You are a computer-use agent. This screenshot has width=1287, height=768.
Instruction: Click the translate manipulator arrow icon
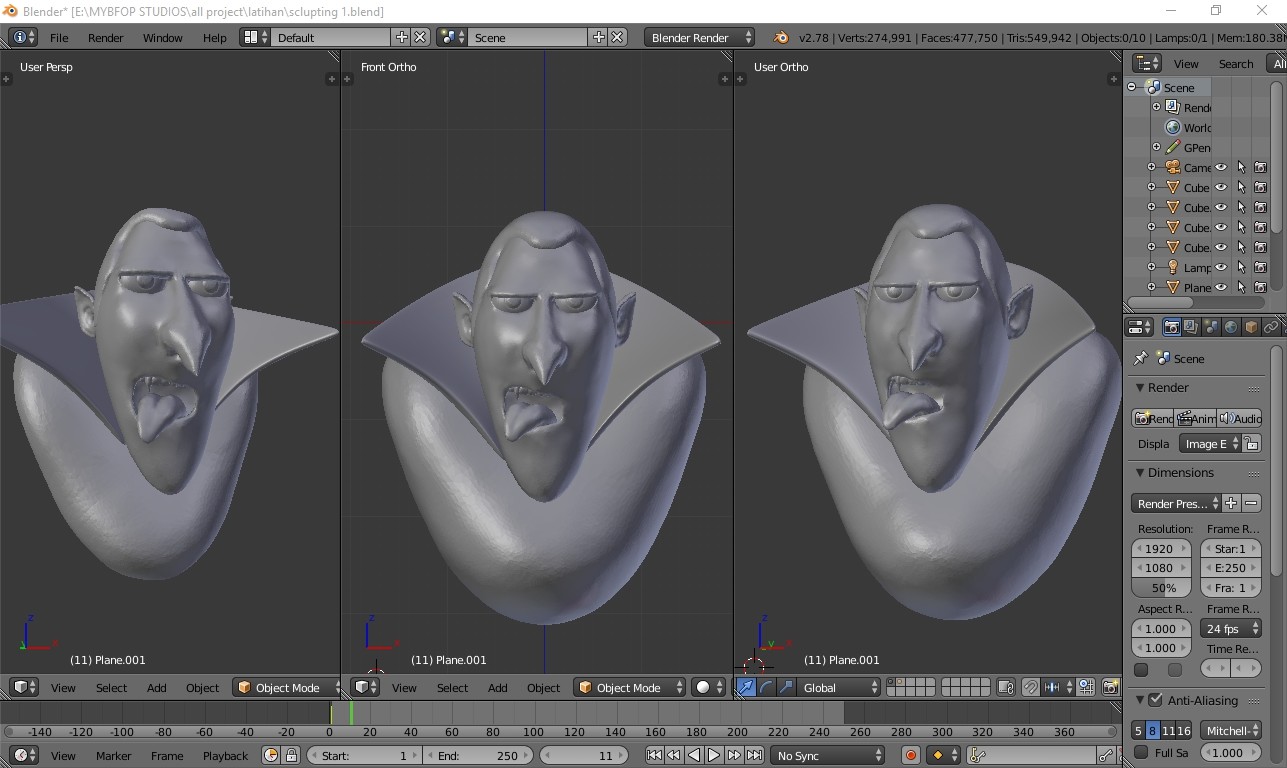[x=746, y=687]
